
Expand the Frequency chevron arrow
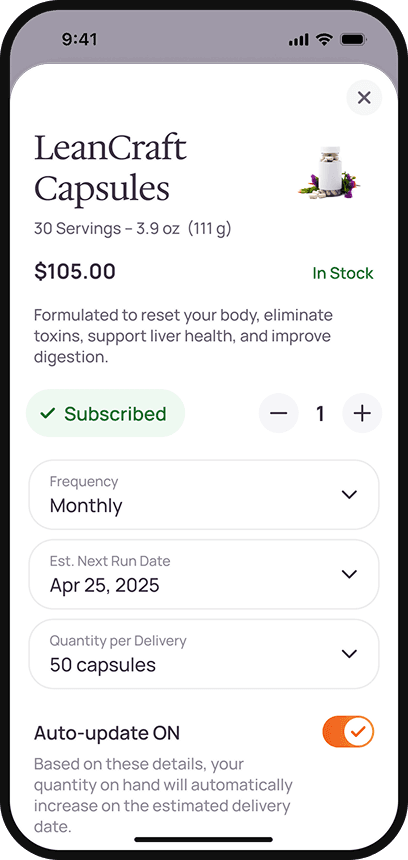coord(349,495)
